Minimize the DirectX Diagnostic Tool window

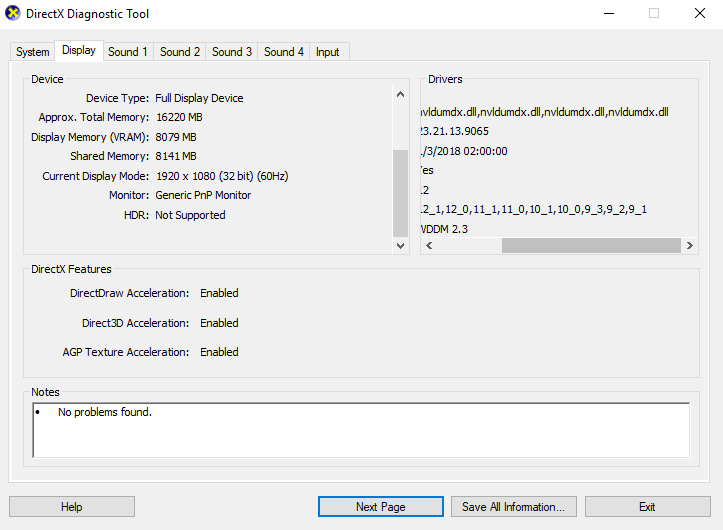[609, 13]
